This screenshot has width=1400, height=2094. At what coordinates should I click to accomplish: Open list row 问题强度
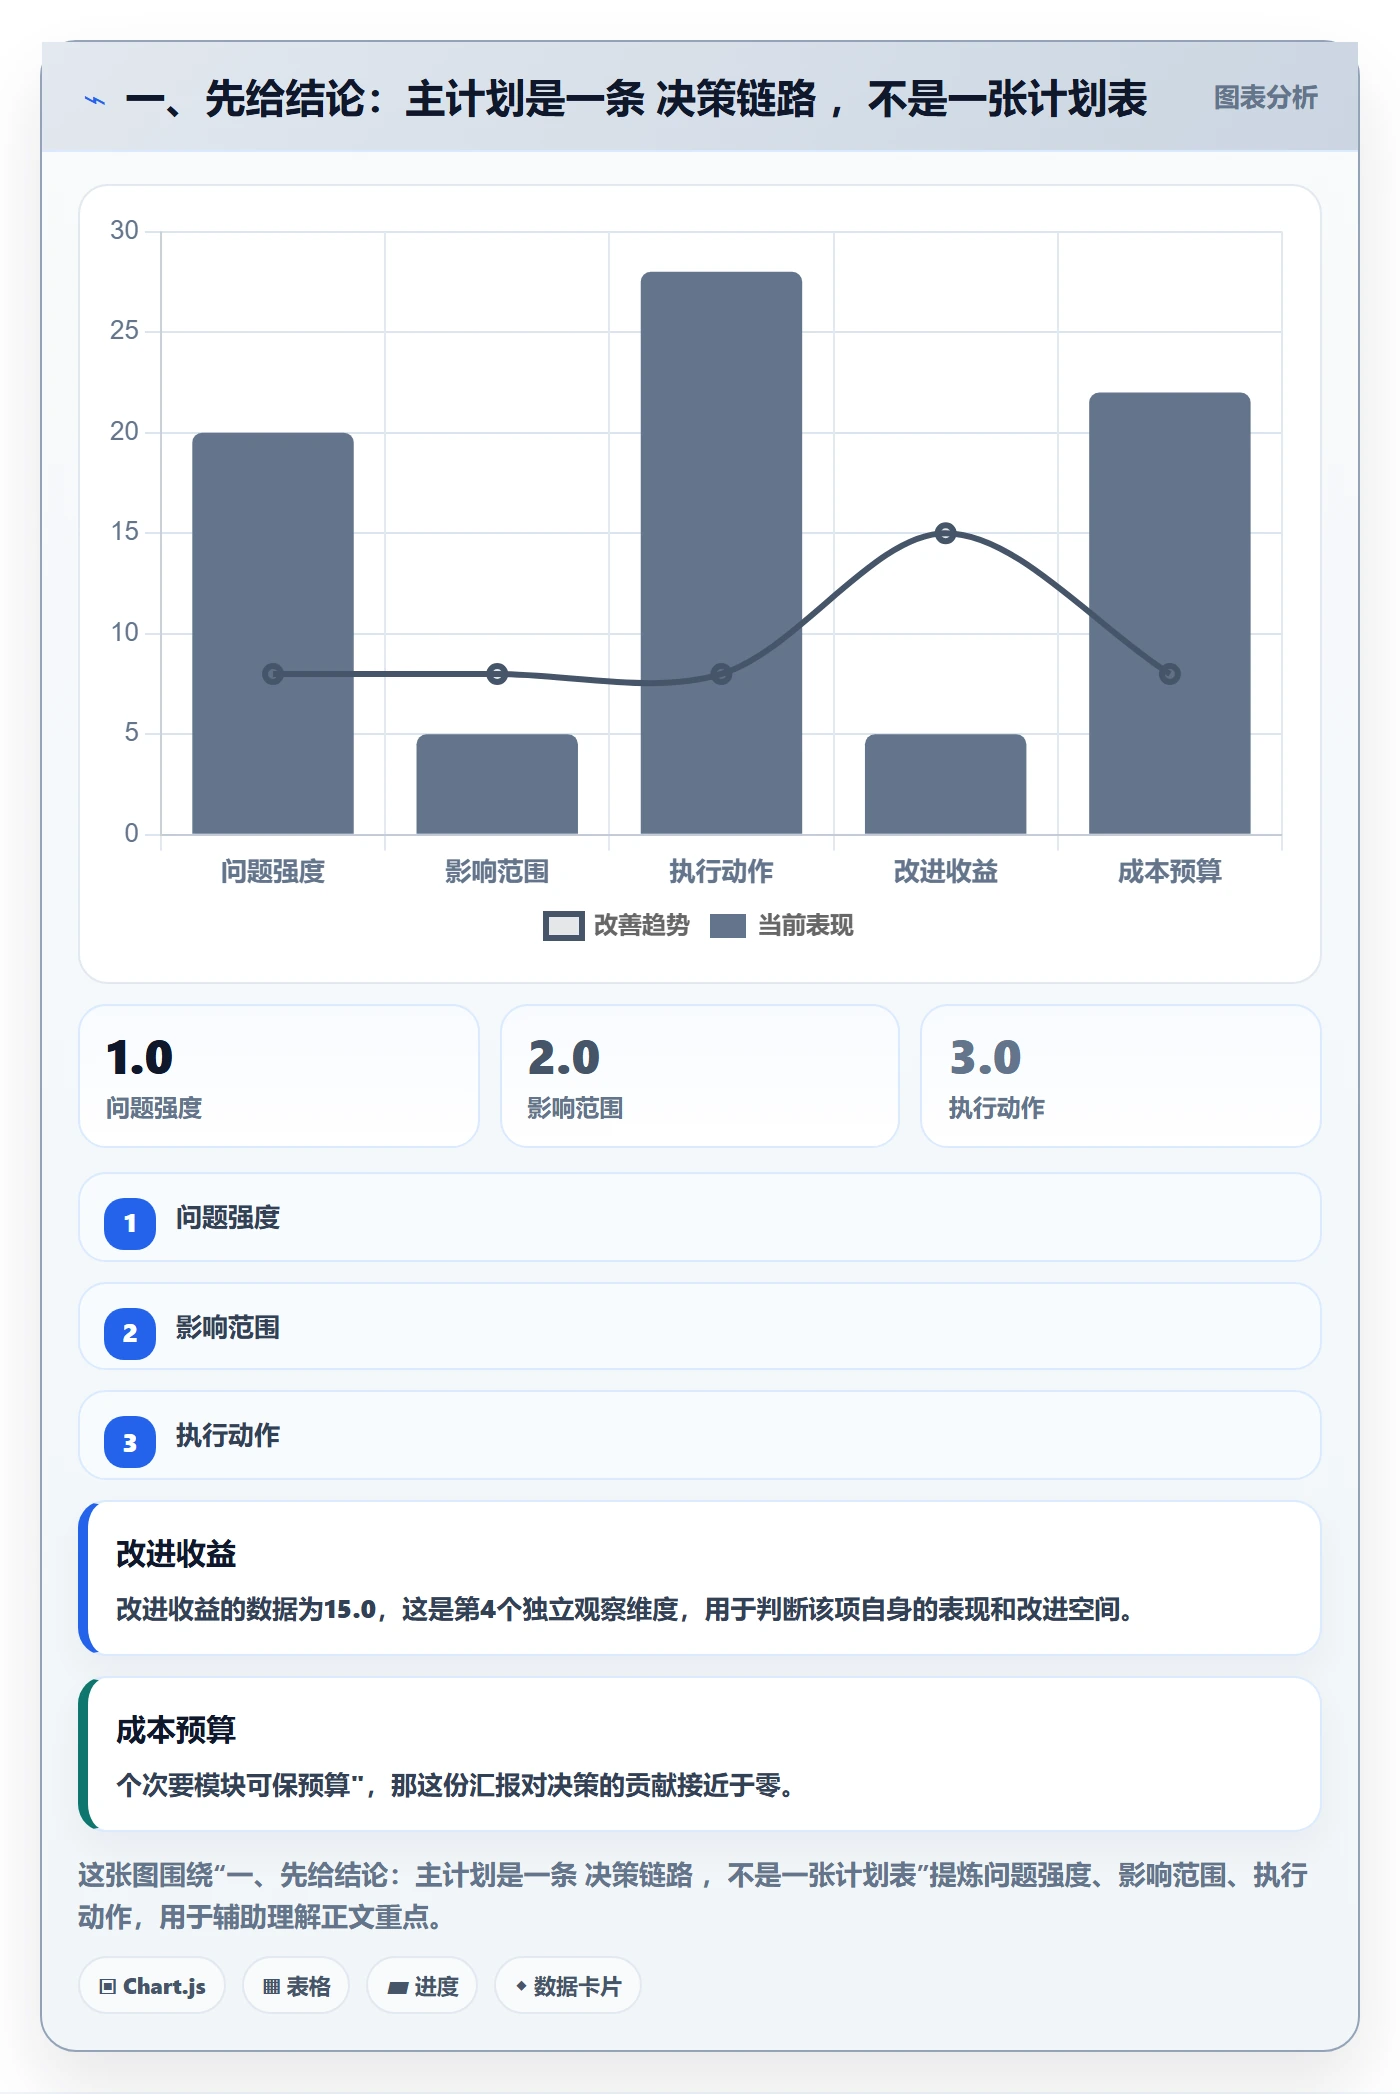(x=700, y=1217)
